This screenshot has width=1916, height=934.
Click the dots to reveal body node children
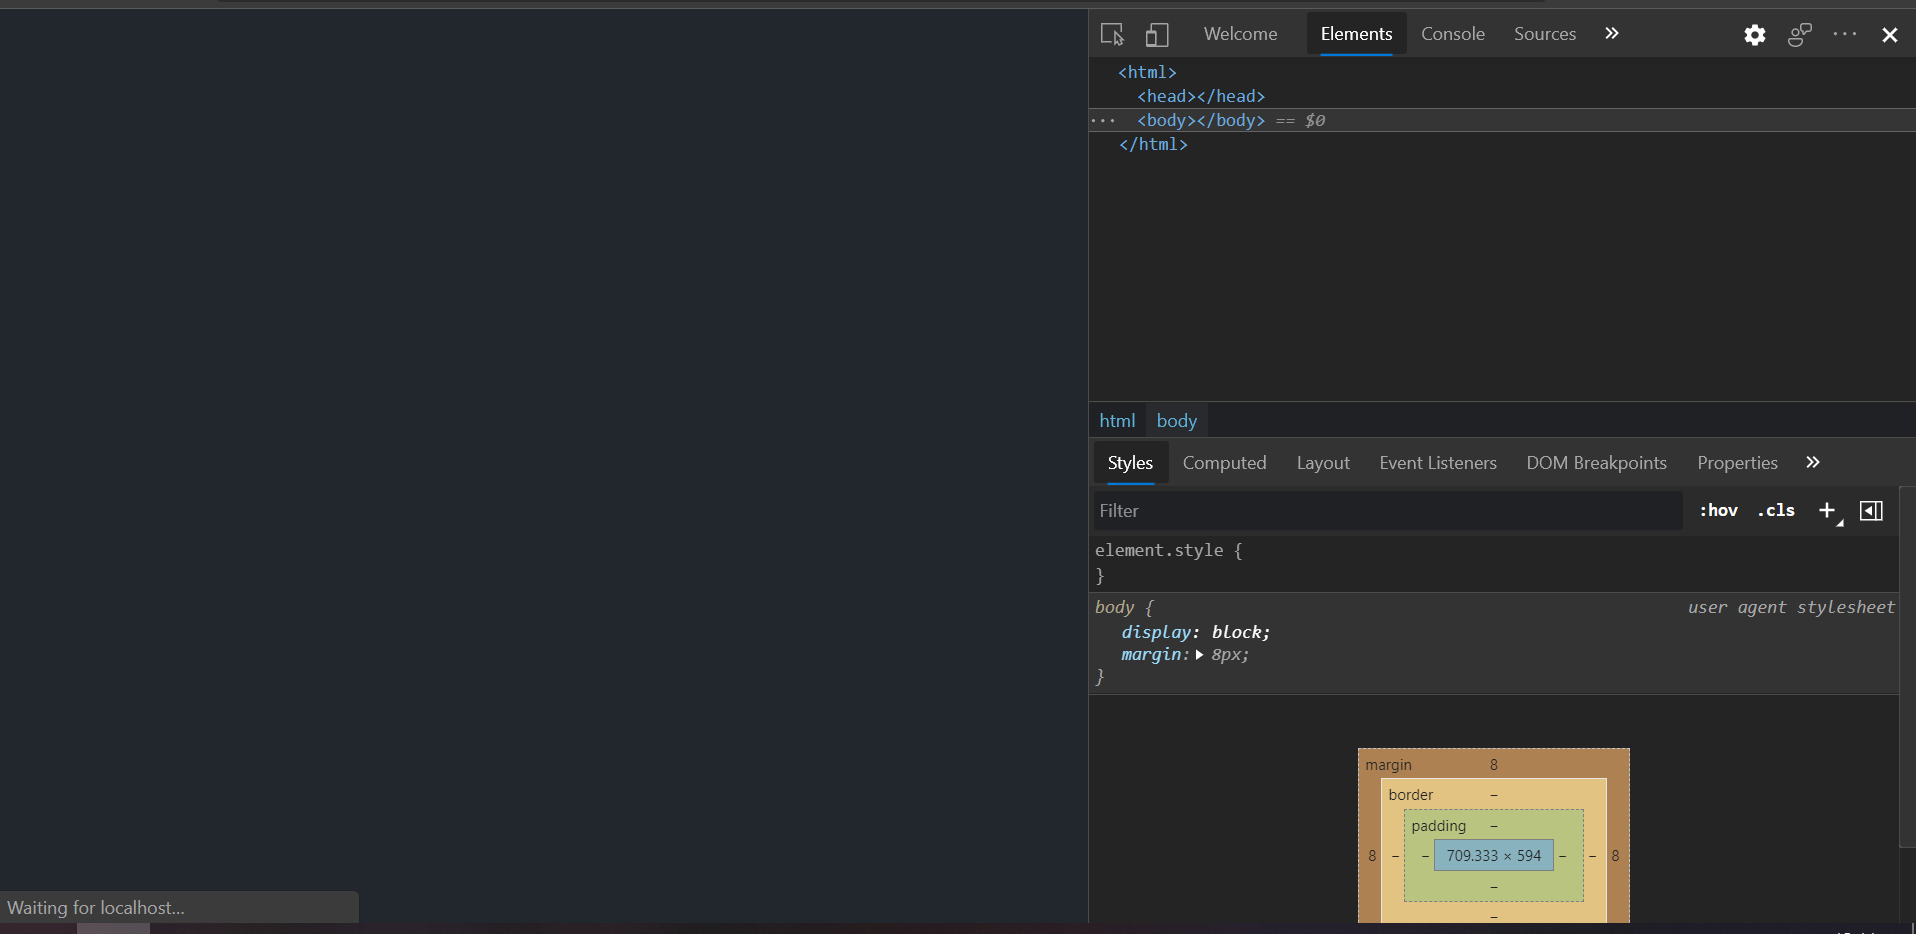1104,120
